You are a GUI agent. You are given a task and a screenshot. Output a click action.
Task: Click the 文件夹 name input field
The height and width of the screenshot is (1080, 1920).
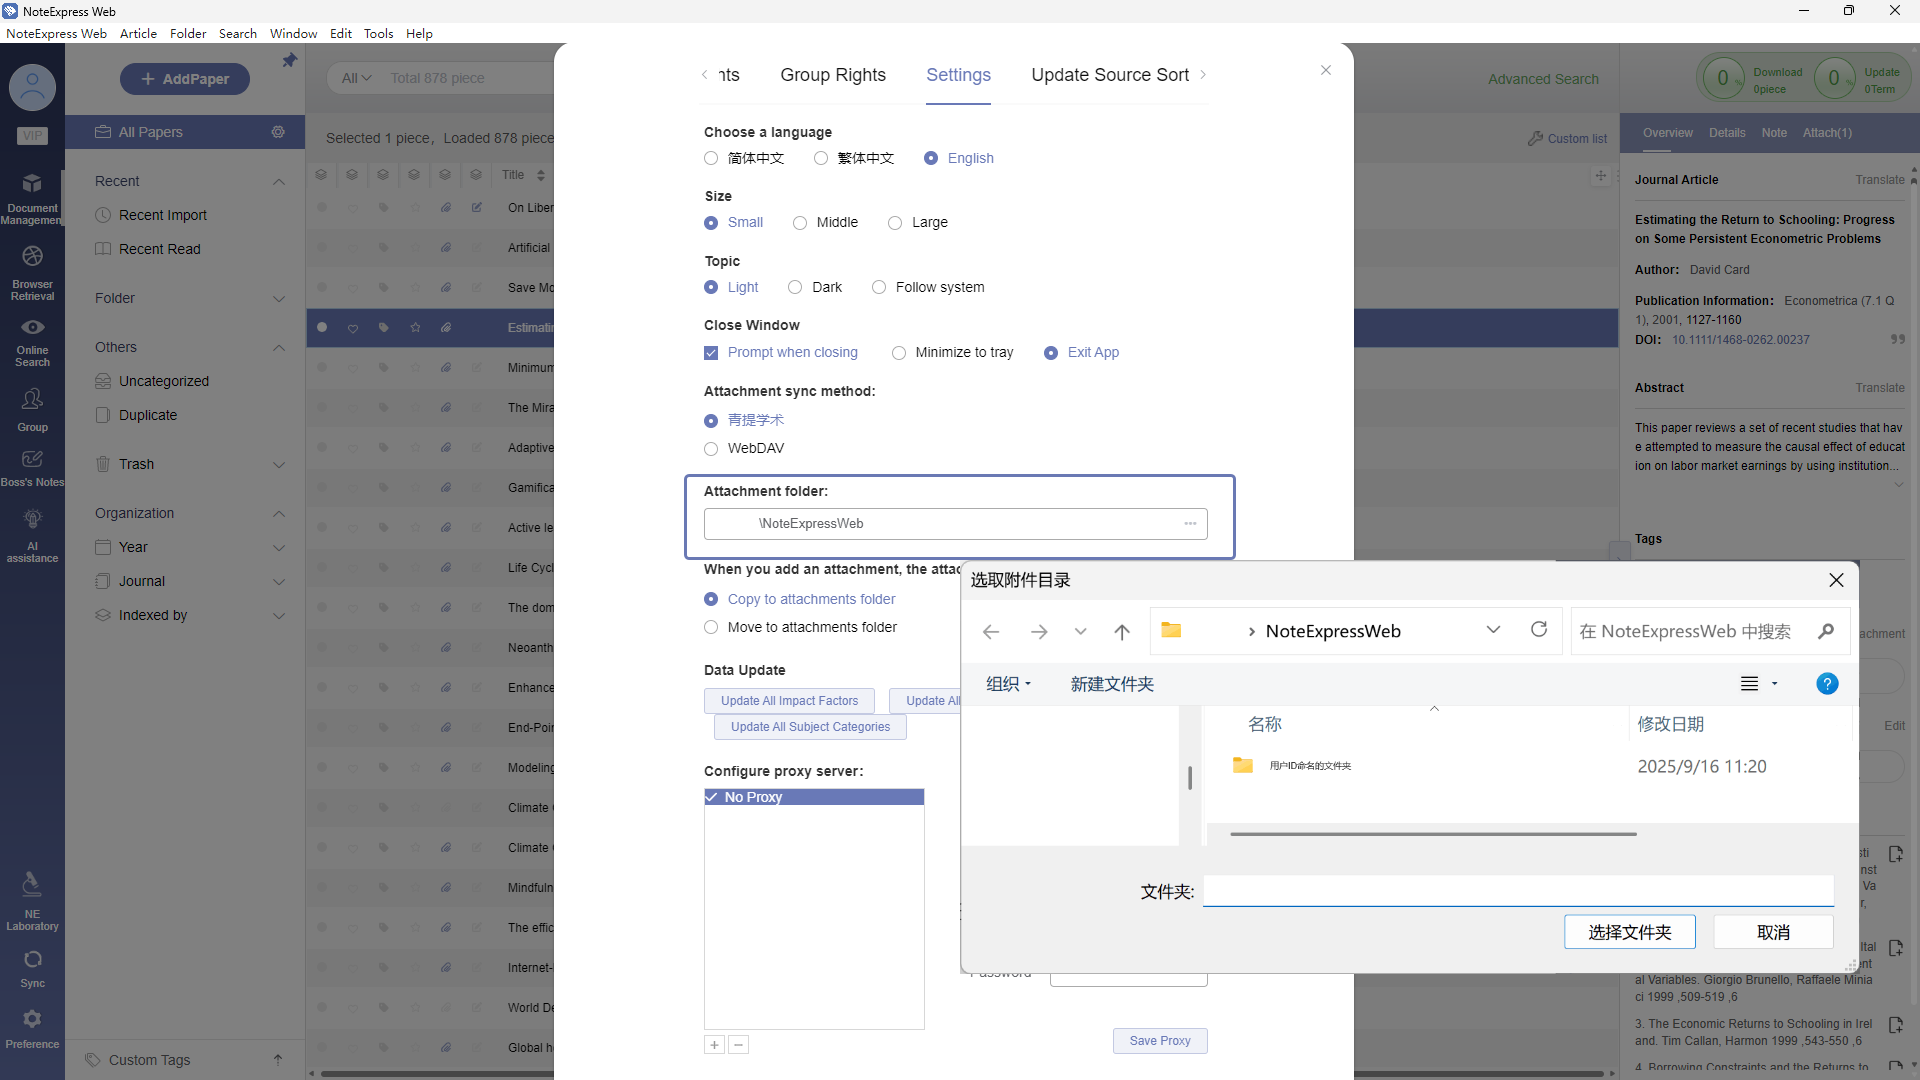(x=1517, y=891)
